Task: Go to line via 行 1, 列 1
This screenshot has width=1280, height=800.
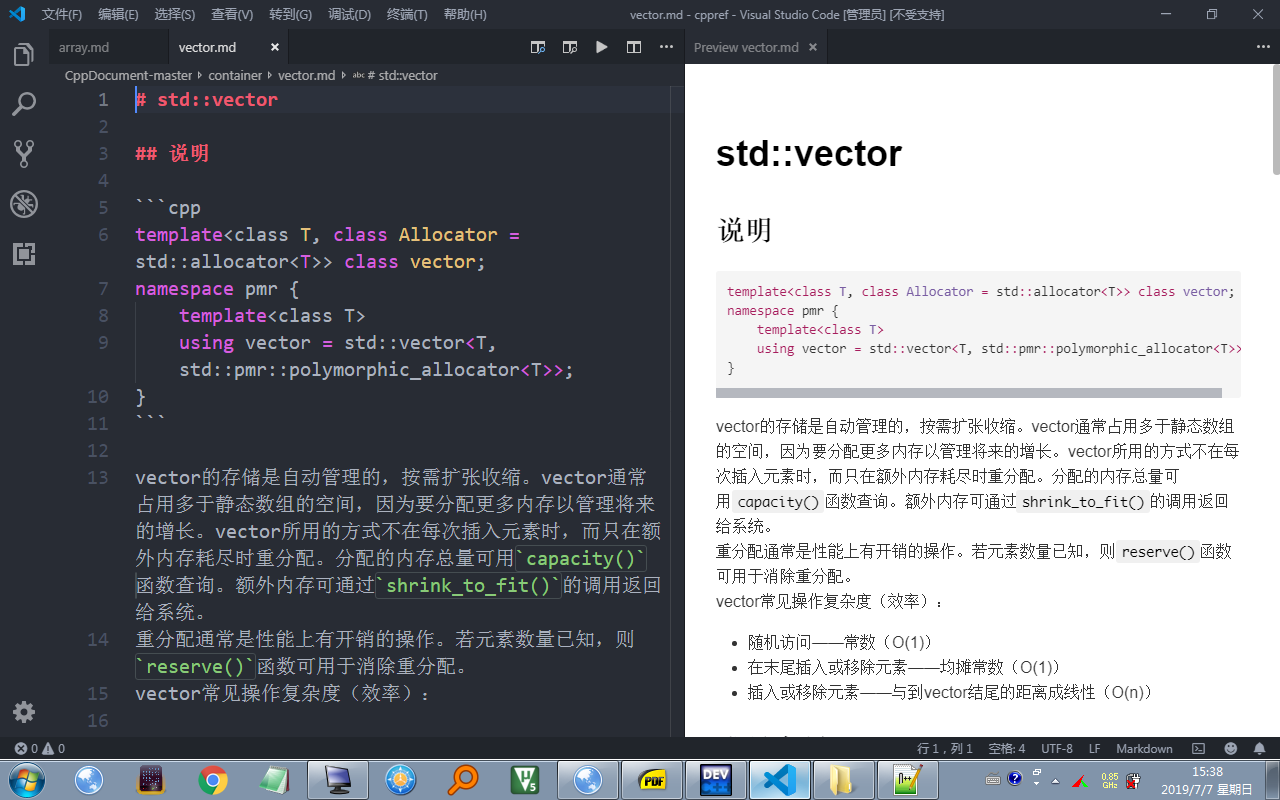Action: 945,748
